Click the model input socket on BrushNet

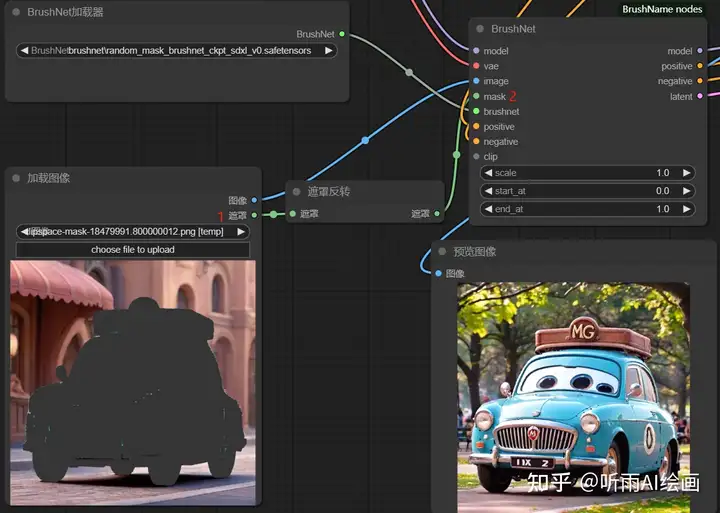[x=476, y=51]
